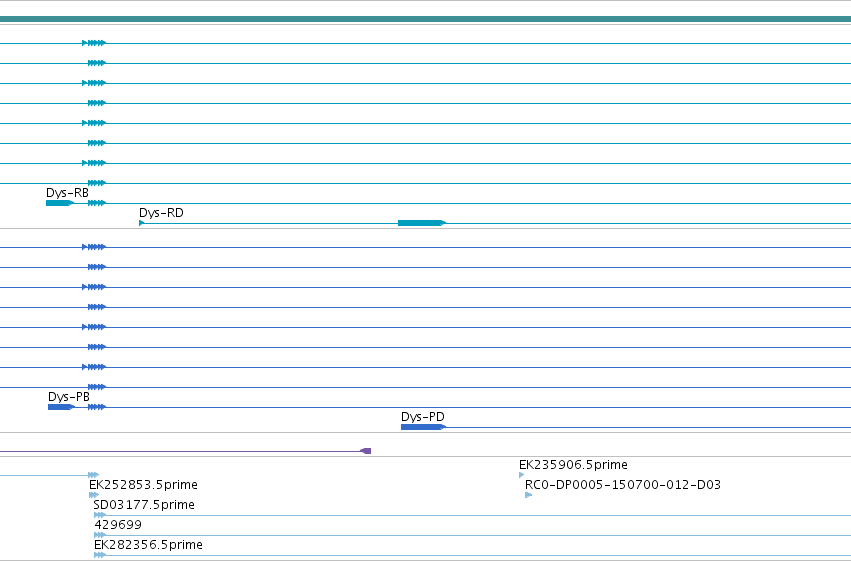Click the EK282356.5prime arrow glyph

(x=99, y=555)
